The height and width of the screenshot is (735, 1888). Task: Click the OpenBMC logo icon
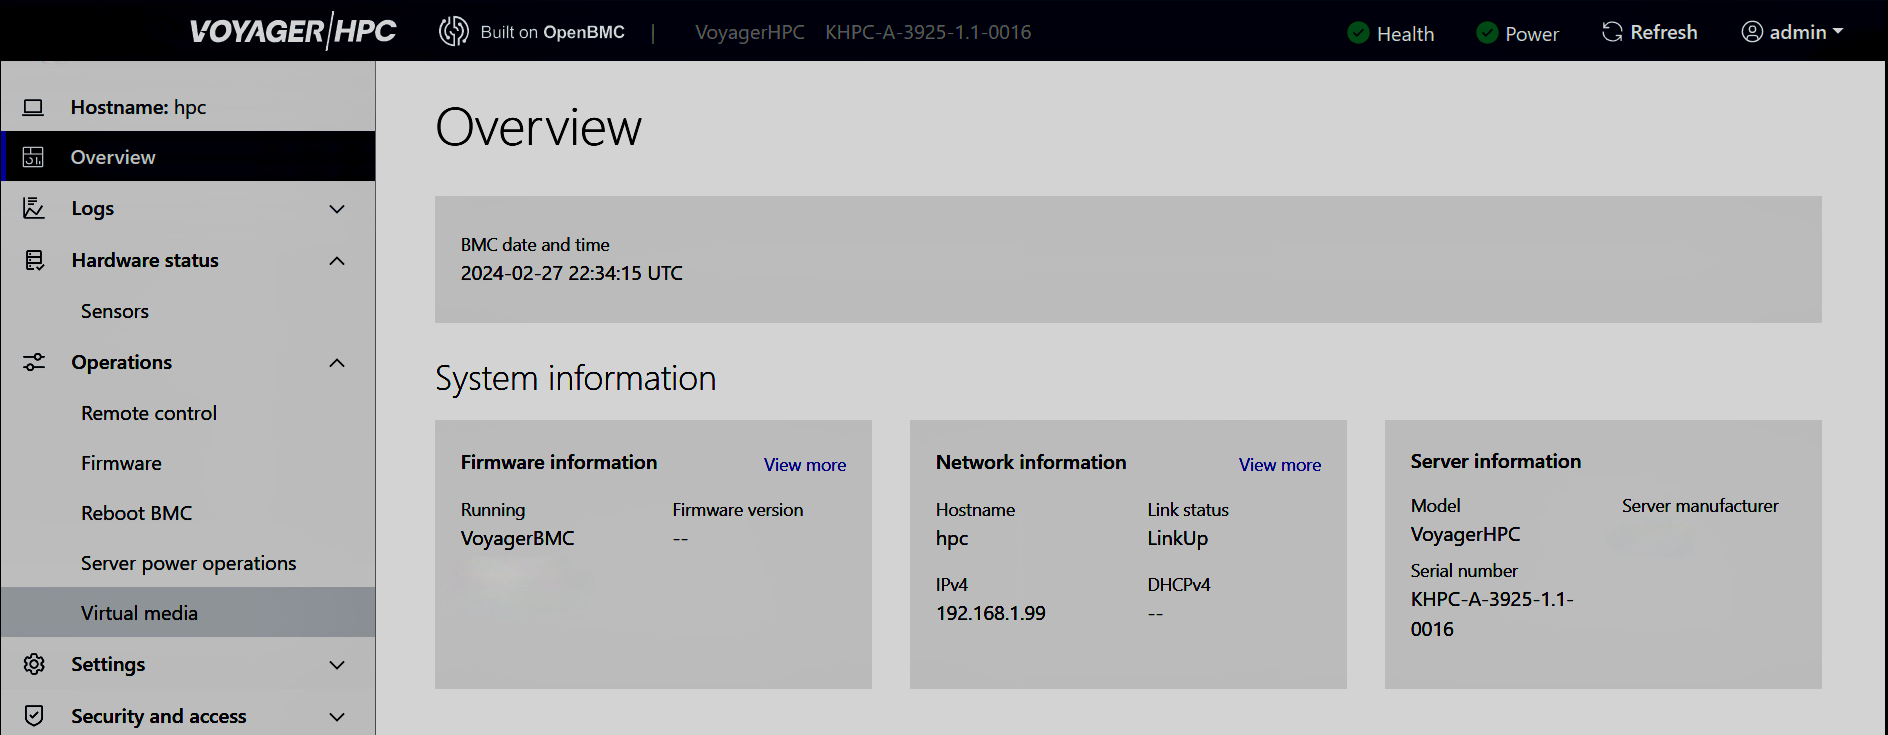click(453, 32)
